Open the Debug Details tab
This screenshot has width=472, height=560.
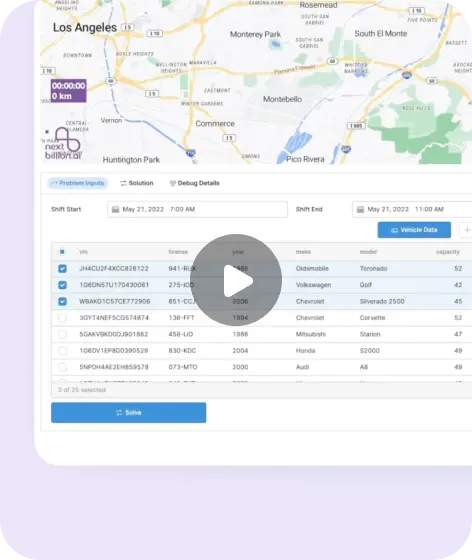(x=194, y=183)
